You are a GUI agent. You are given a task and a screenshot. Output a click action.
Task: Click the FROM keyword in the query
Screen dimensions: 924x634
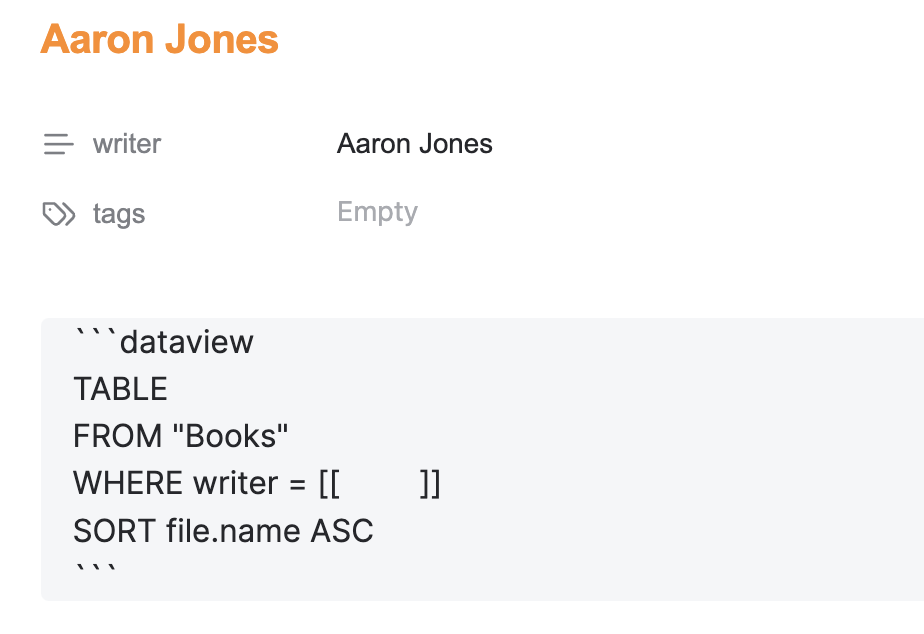(x=117, y=436)
